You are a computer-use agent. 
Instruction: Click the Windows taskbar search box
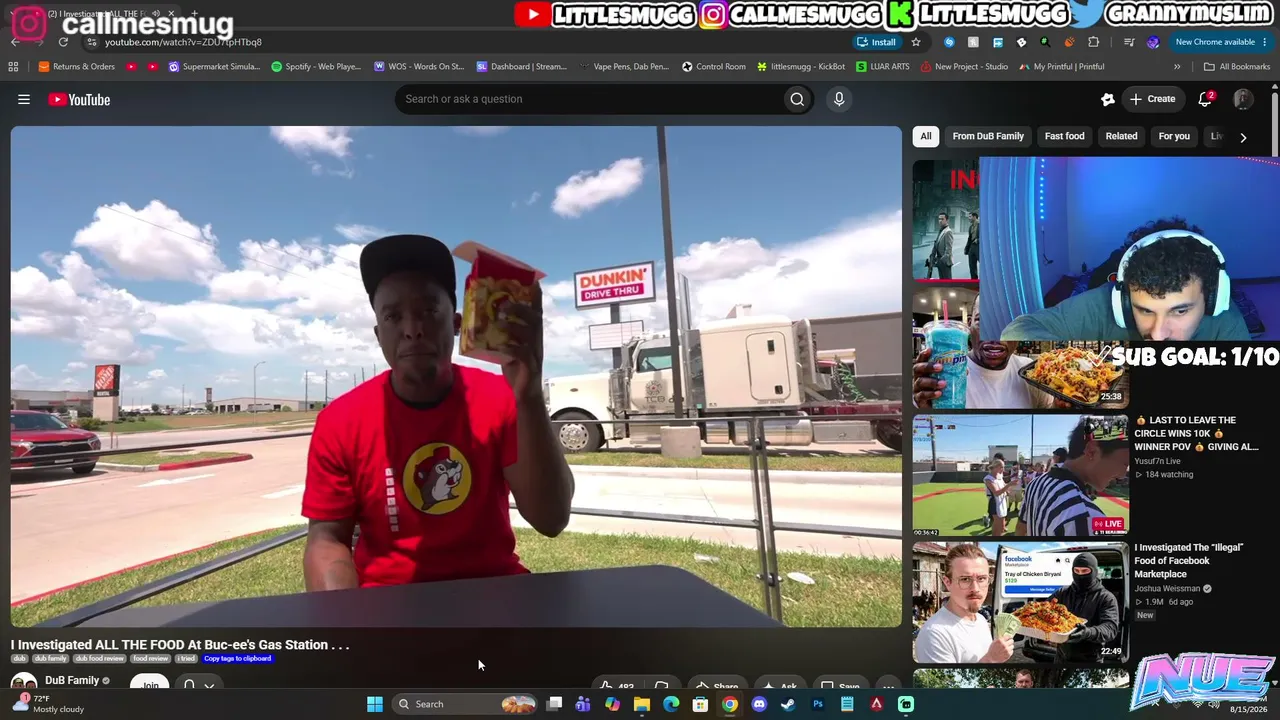[x=468, y=704]
